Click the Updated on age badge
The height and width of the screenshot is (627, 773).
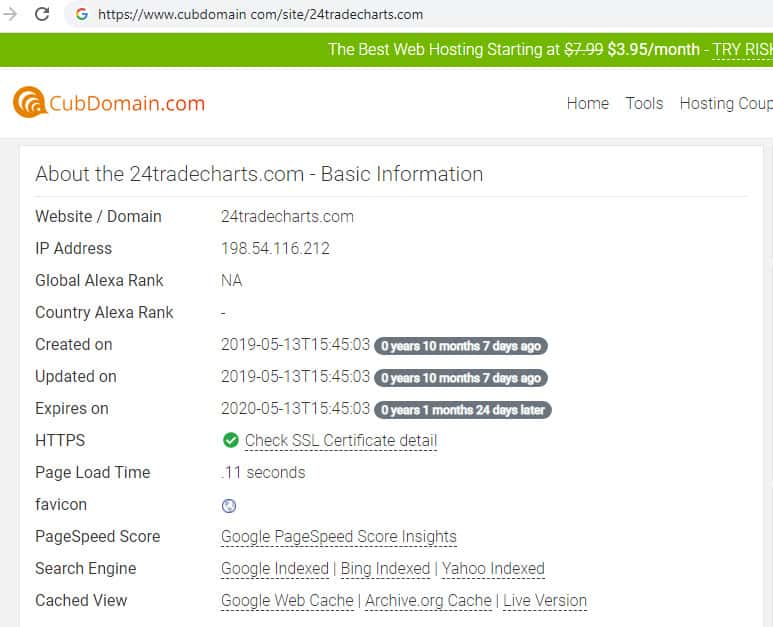pyautogui.click(x=461, y=378)
